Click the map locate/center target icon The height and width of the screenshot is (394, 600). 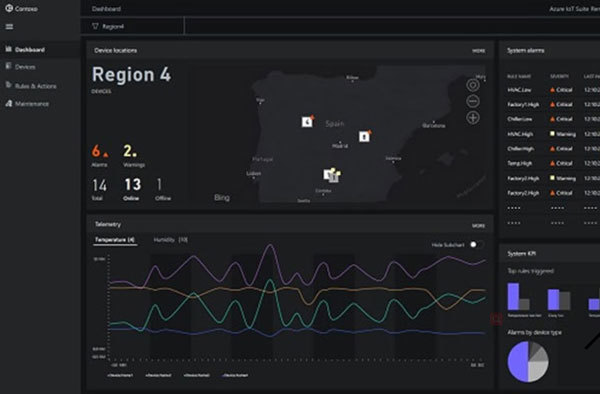coord(473,85)
